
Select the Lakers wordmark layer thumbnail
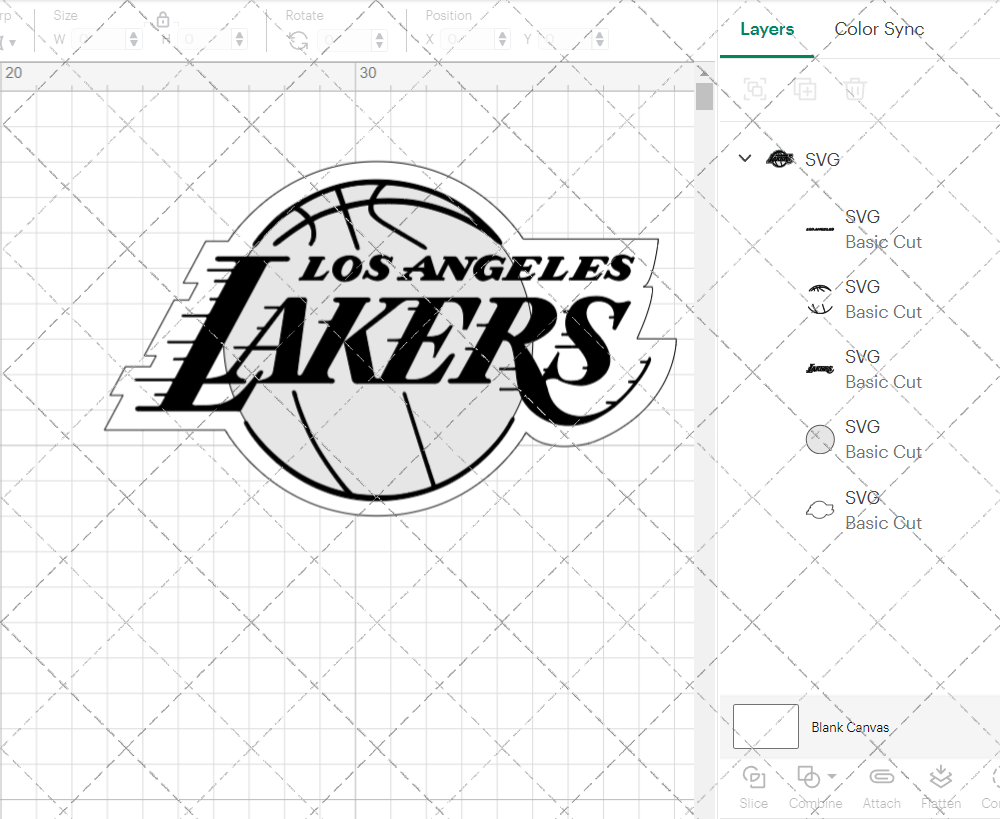tap(820, 369)
